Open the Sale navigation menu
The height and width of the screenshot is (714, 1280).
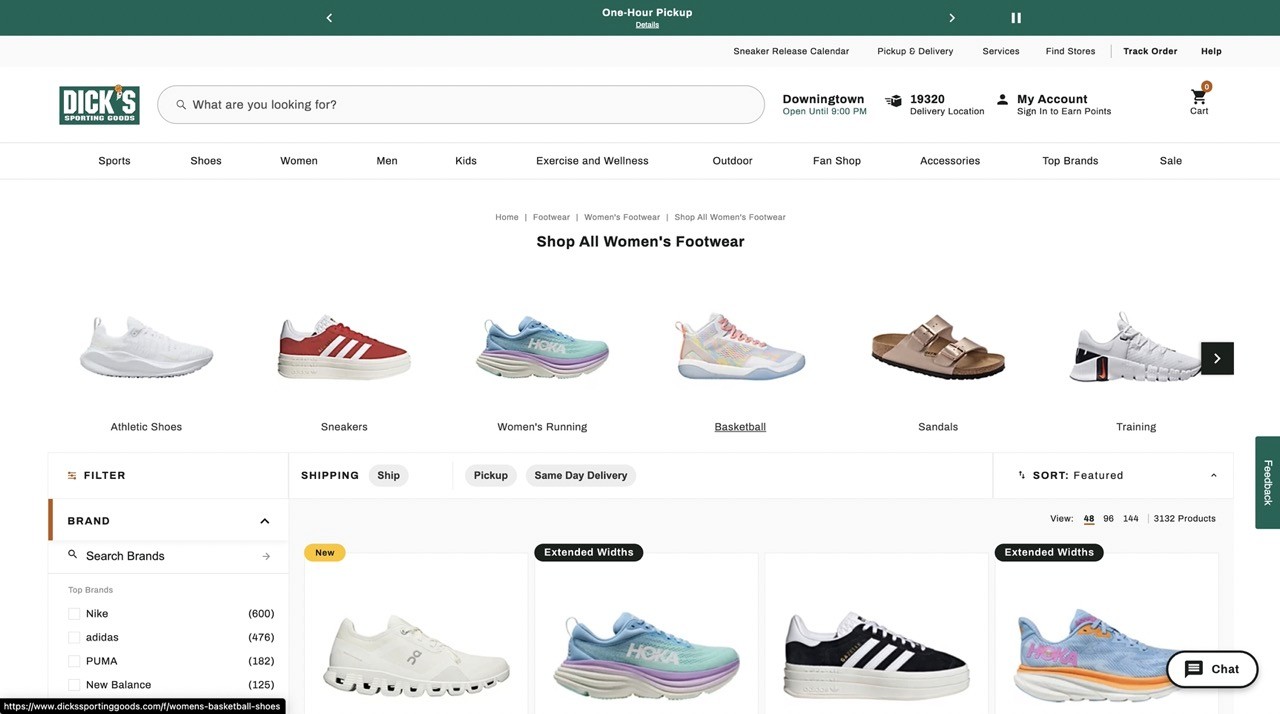coord(1171,161)
